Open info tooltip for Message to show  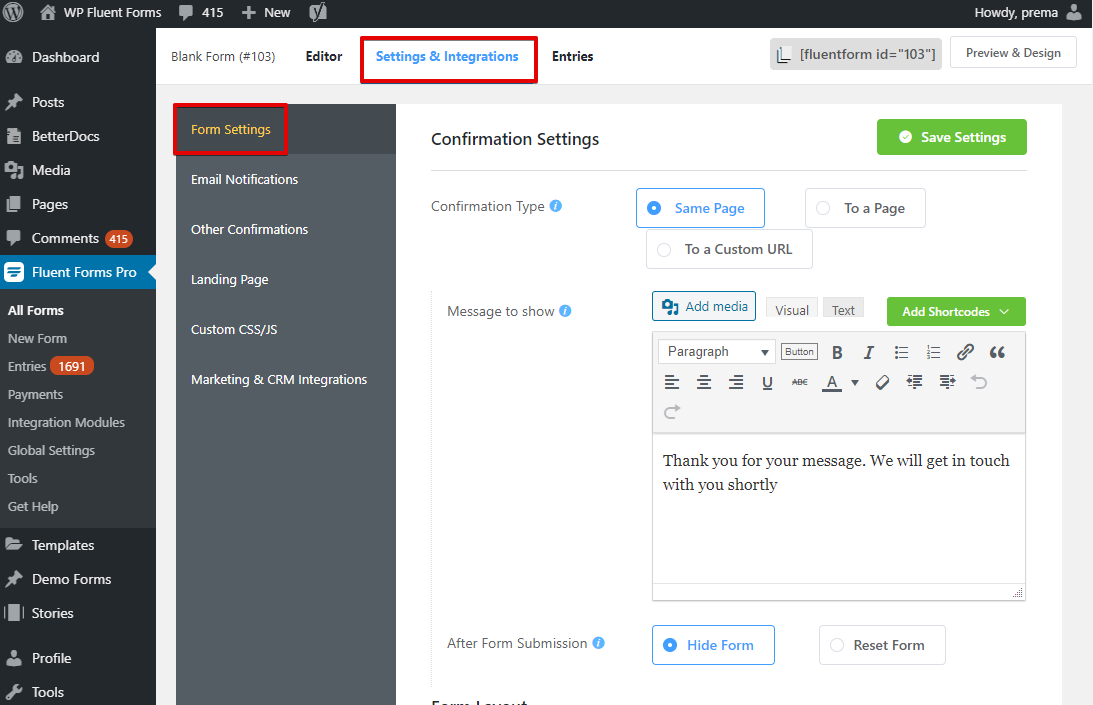565,310
